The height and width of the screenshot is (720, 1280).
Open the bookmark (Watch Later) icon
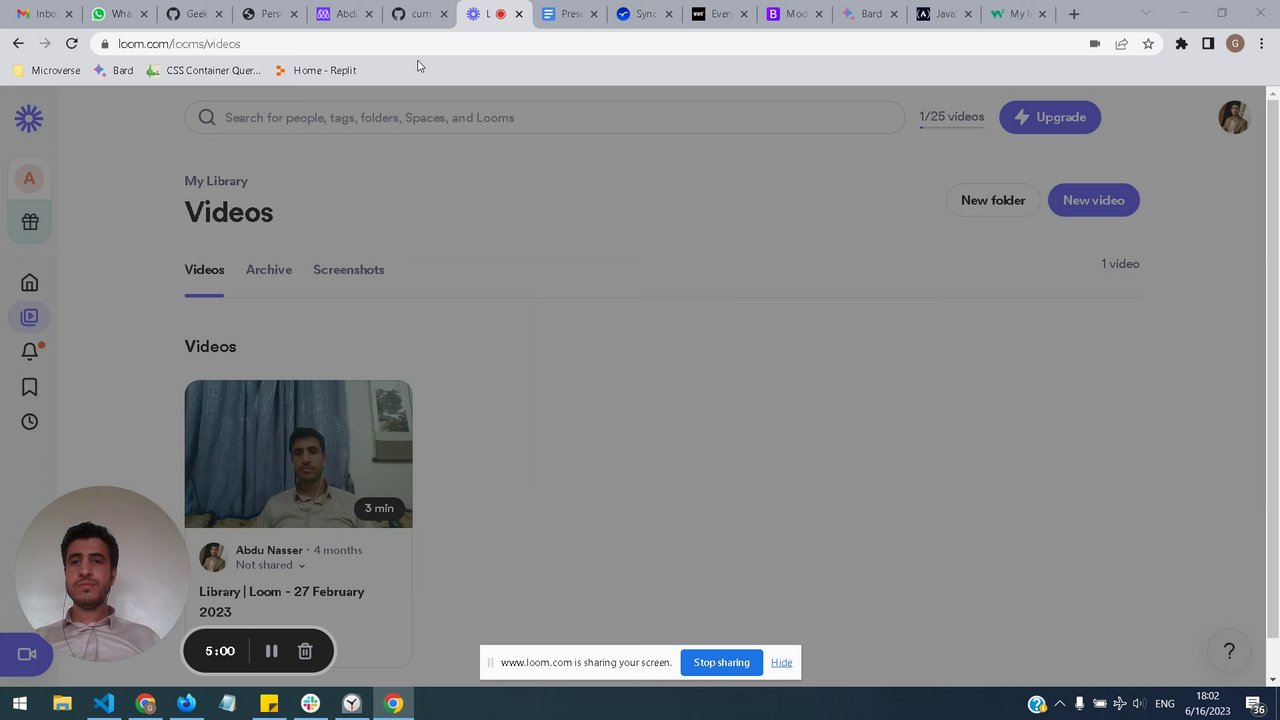pyautogui.click(x=30, y=387)
